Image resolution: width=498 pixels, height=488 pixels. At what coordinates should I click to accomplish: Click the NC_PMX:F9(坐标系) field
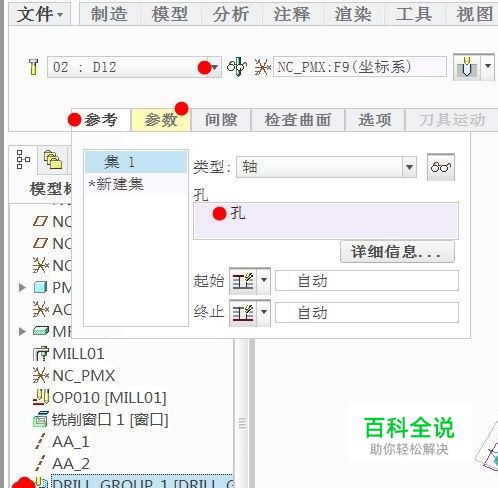pyautogui.click(x=360, y=67)
